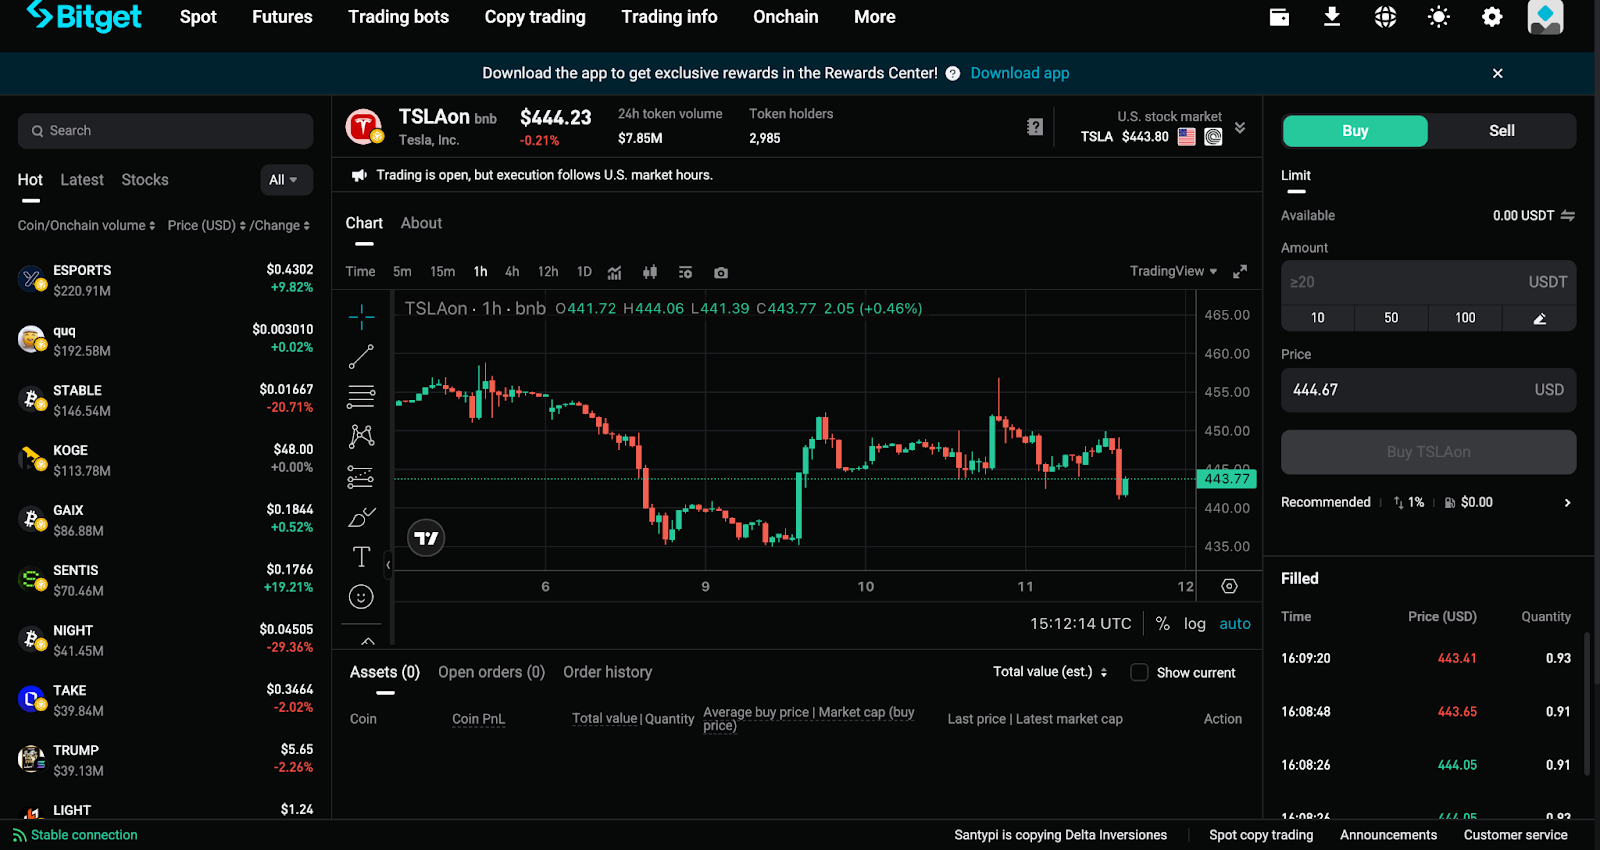Switch to the About tab

(421, 223)
